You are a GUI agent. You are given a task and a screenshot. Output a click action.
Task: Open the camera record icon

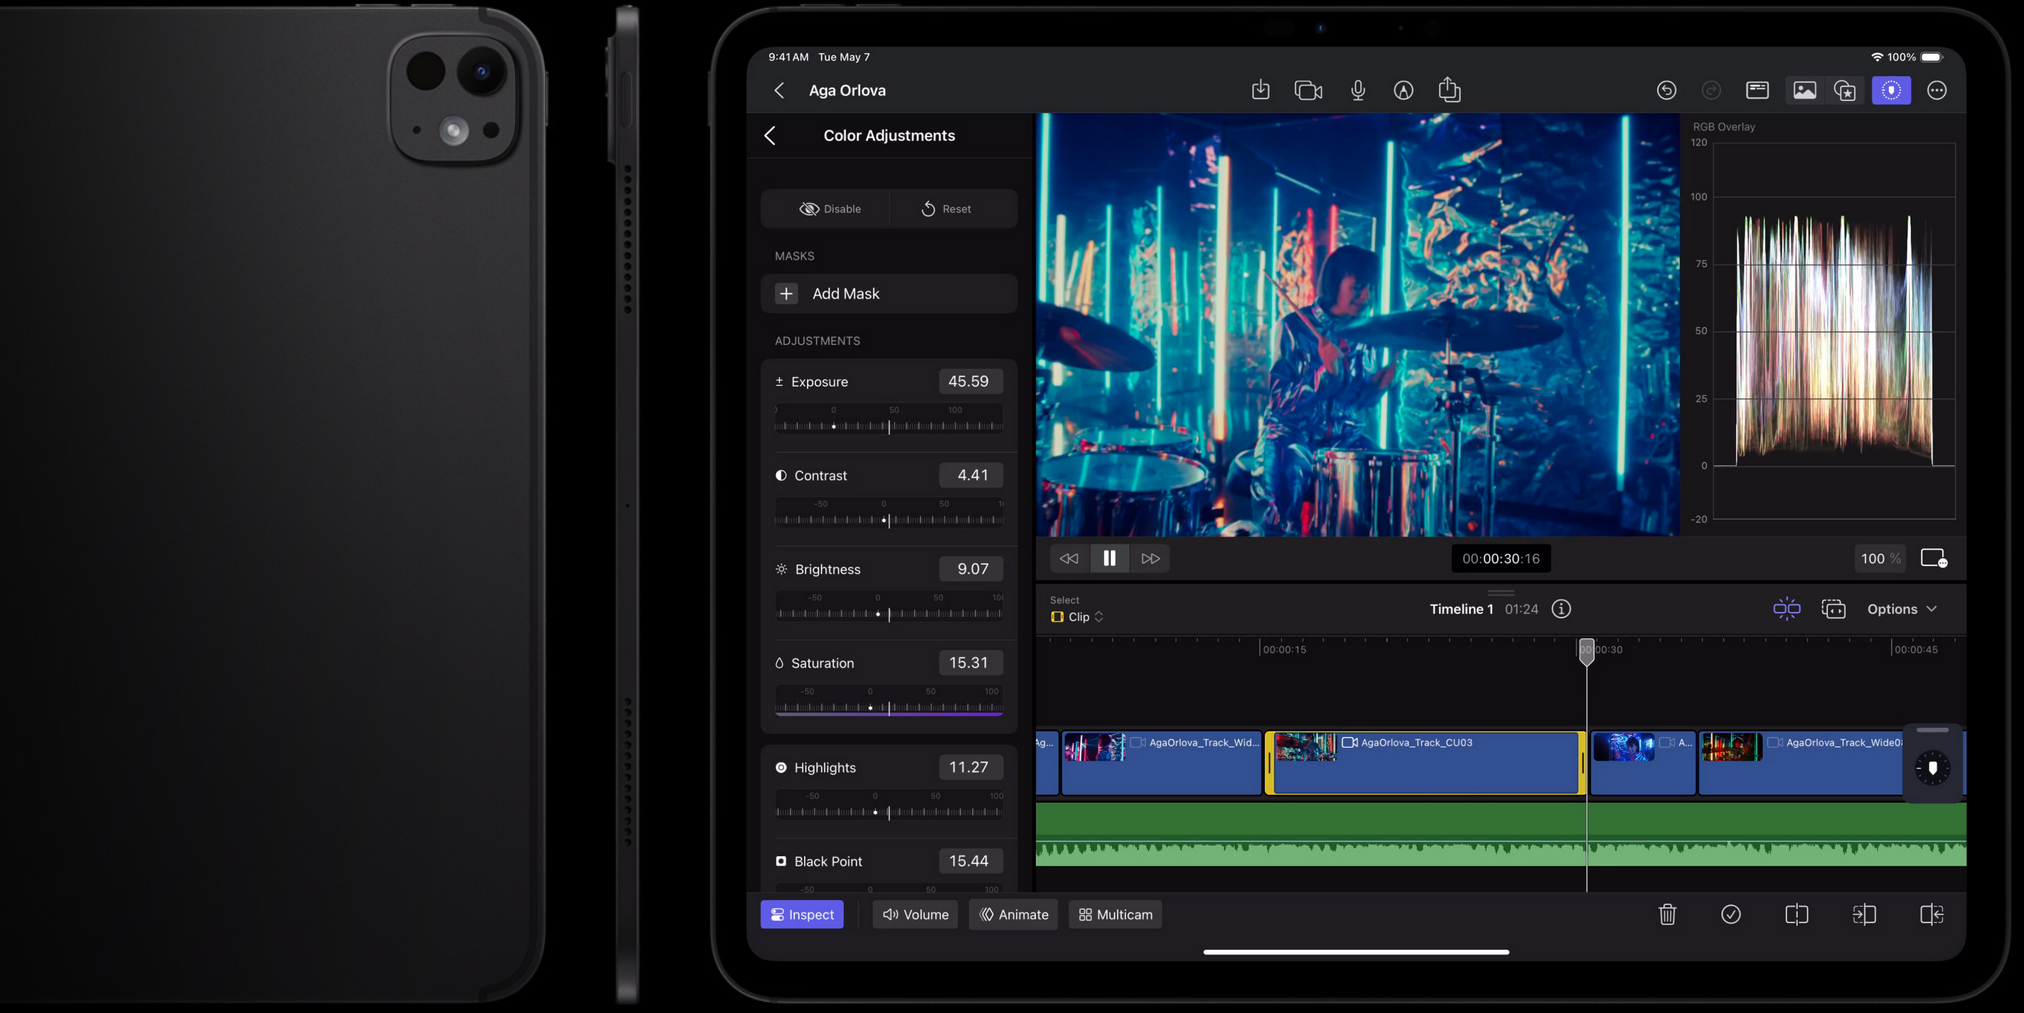click(1308, 91)
